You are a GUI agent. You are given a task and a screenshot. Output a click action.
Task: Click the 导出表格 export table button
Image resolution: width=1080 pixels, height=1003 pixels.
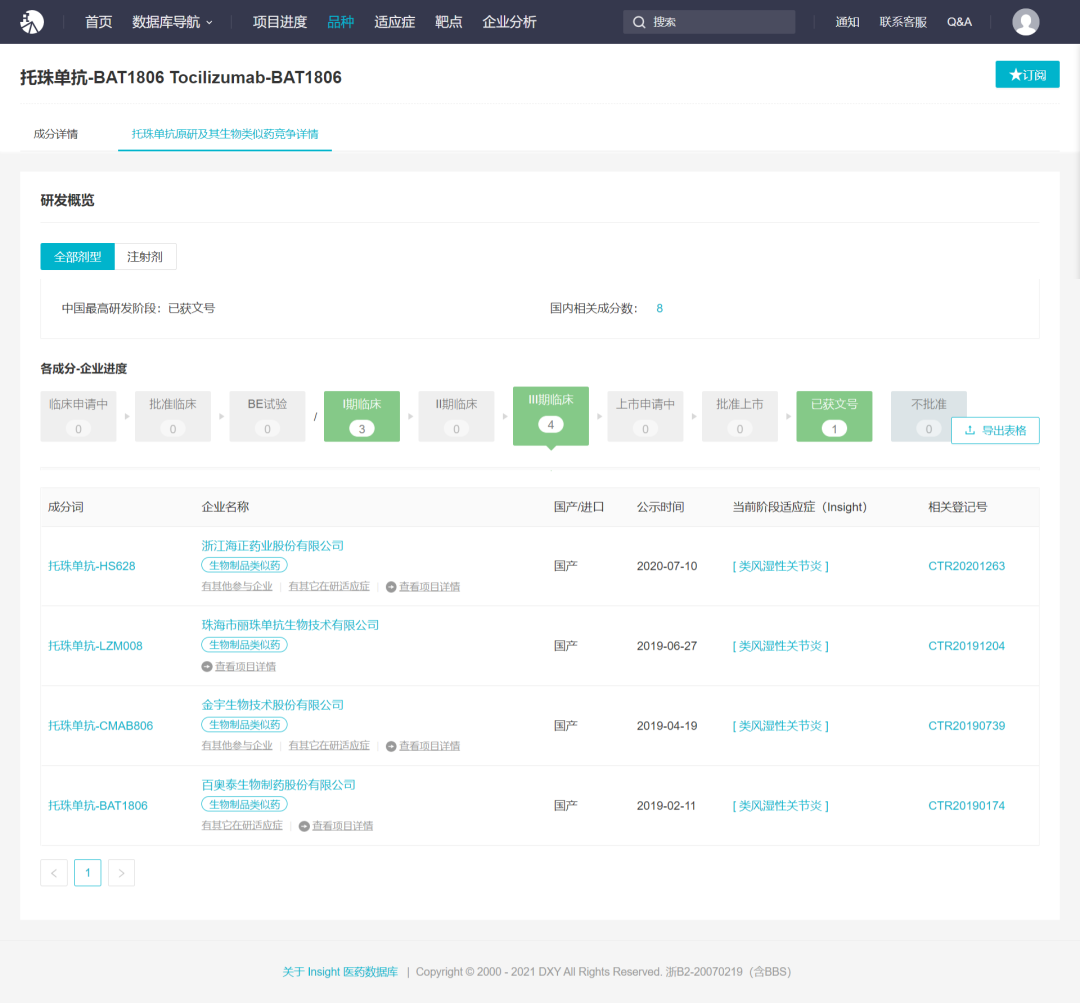pyautogui.click(x=995, y=431)
